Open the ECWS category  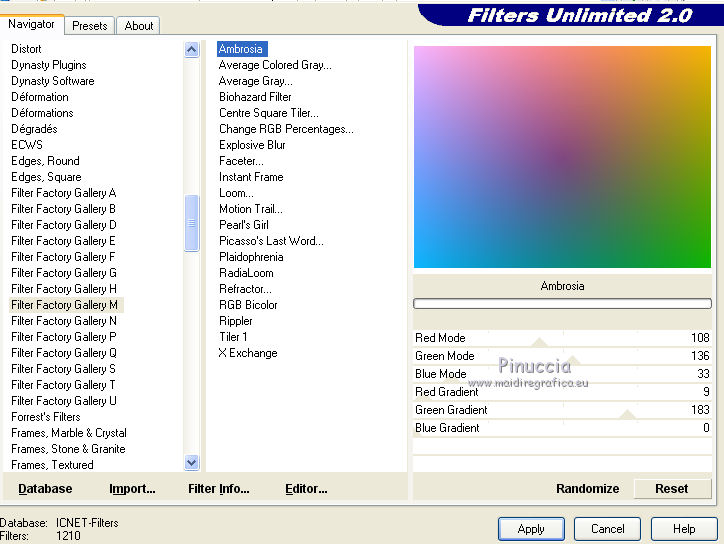coord(27,145)
